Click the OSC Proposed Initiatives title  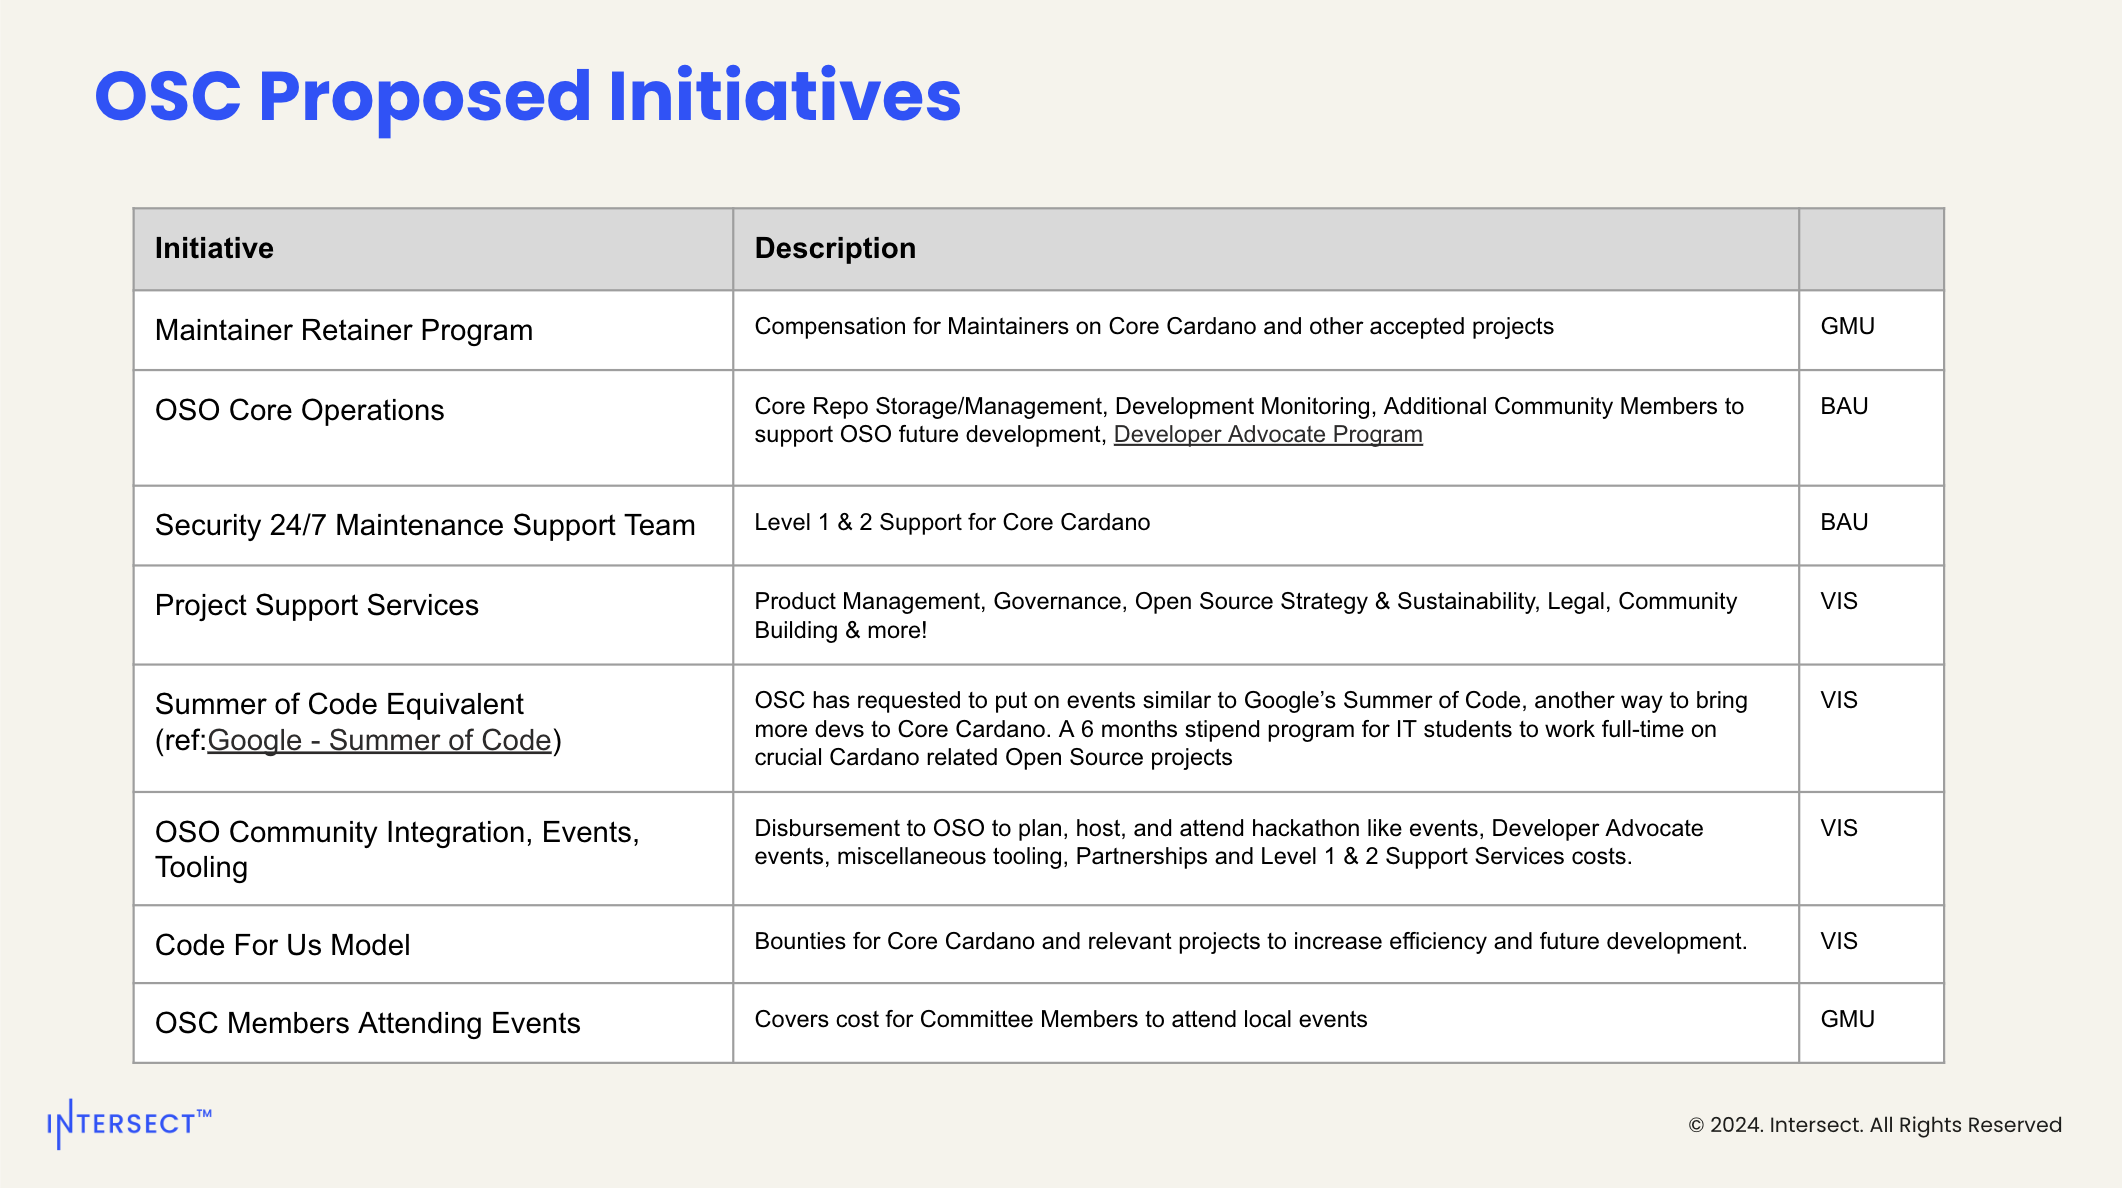pyautogui.click(x=527, y=97)
